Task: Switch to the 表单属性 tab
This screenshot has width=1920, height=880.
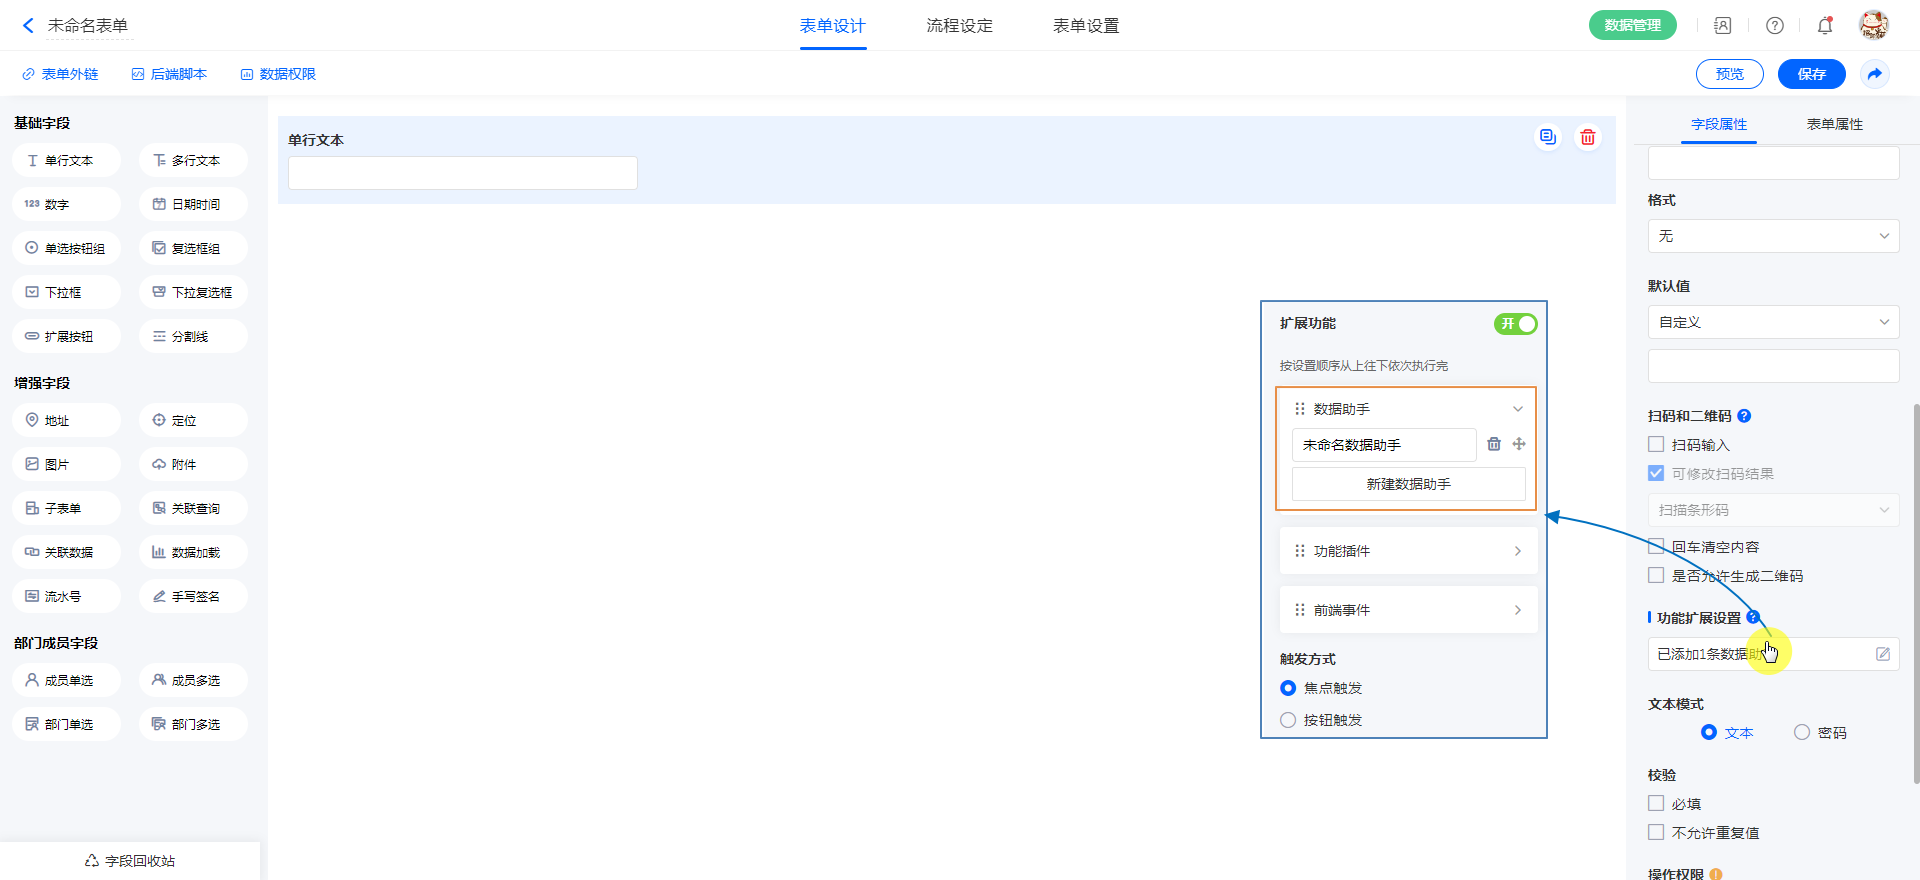Action: click(x=1834, y=124)
